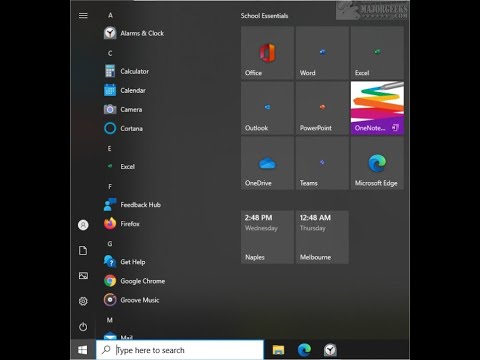Open the Power options
This screenshot has height=360, width=480.
(x=83, y=326)
